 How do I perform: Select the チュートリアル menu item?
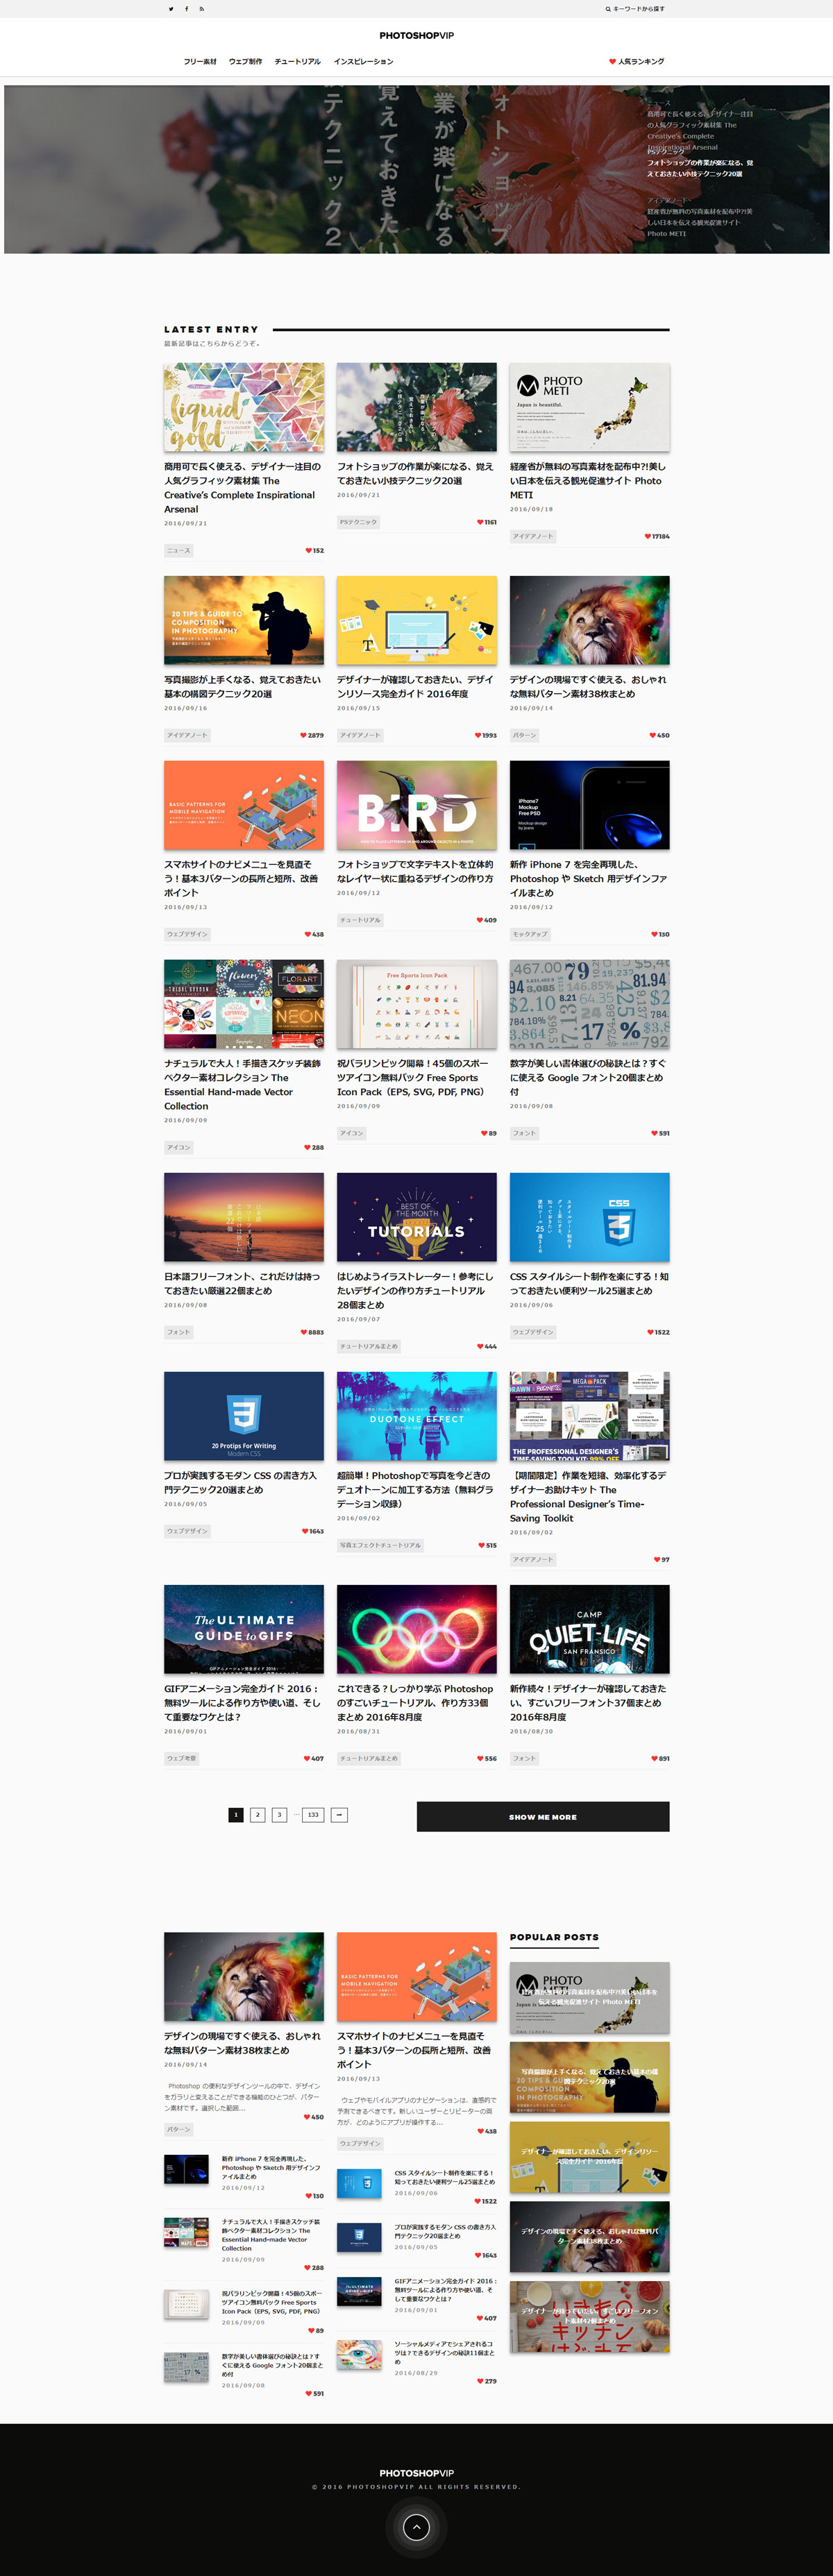[x=297, y=62]
